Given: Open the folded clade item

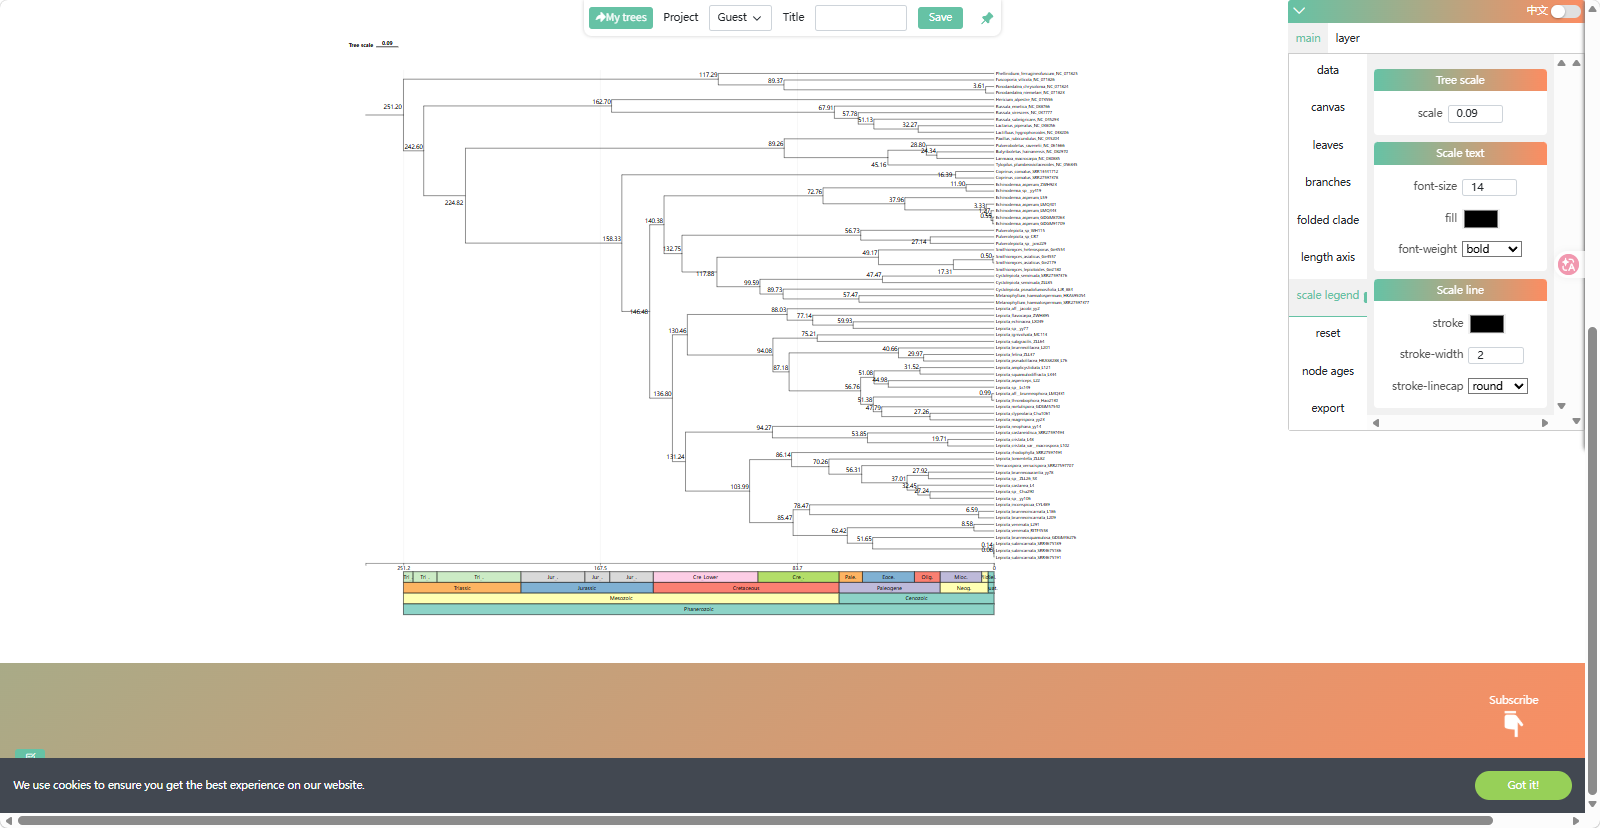Looking at the screenshot, I should coord(1328,220).
